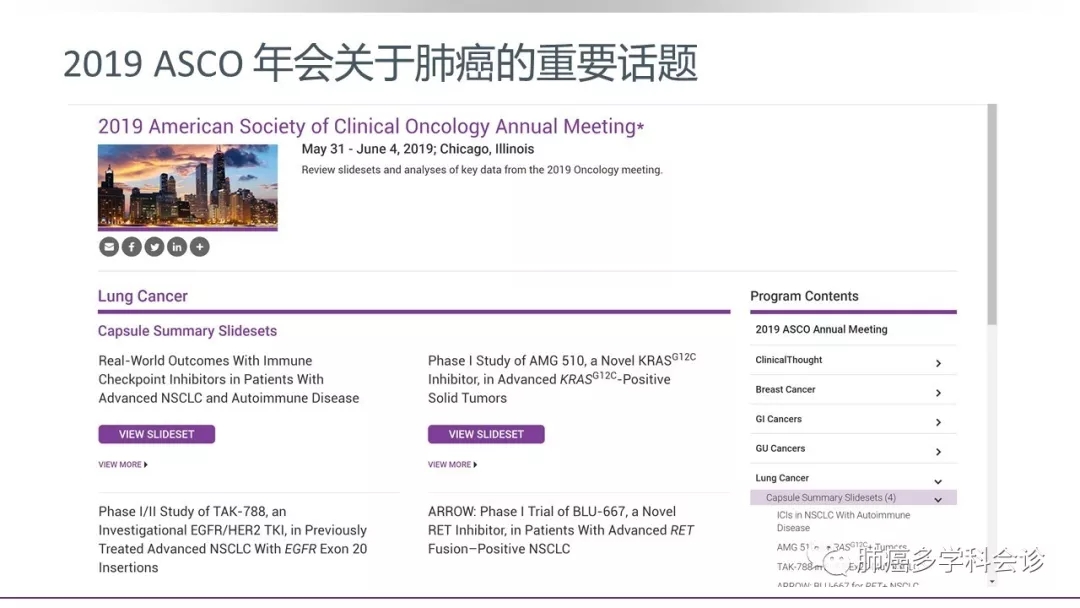Image resolution: width=1080 pixels, height=608 pixels.
Task: Collapse Capsule Summary Slidesets list chevron
Action: pyautogui.click(x=938, y=499)
